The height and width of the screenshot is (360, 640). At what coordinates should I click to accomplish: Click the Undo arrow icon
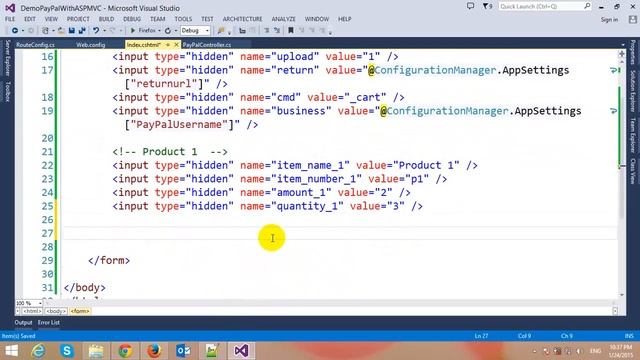tap(96, 31)
